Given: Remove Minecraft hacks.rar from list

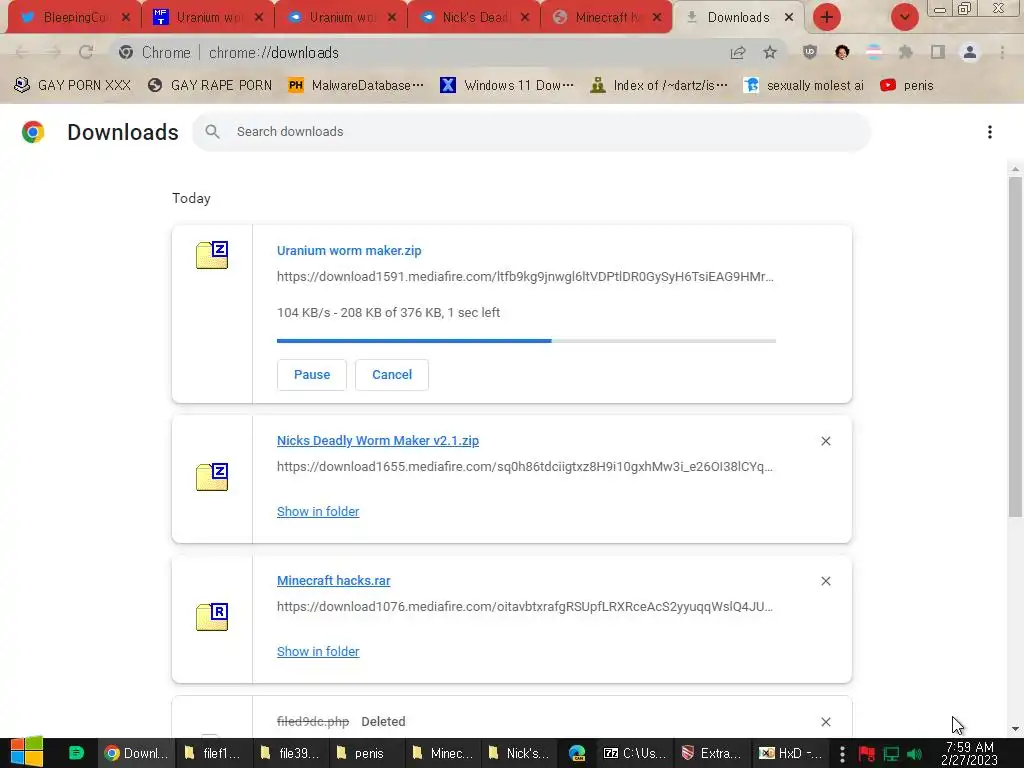Looking at the screenshot, I should [825, 581].
